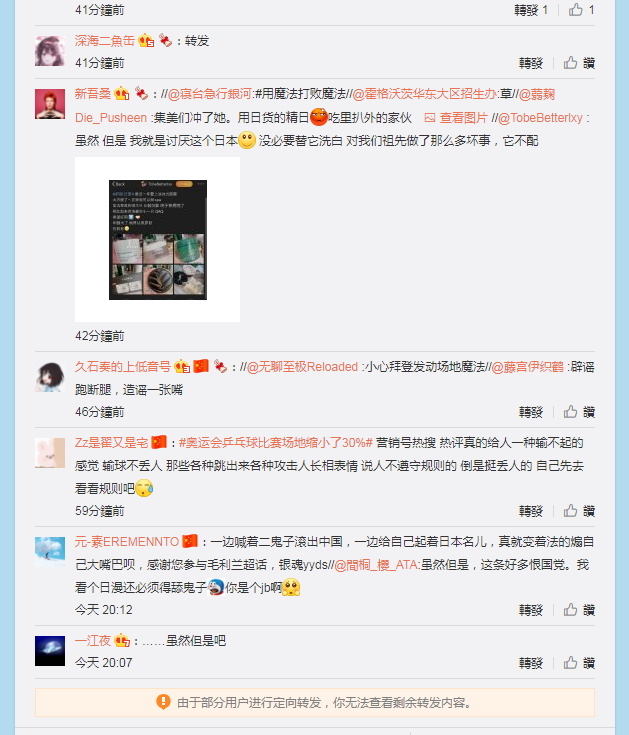Viewport: 629px width, 735px height.
Task: Open 新吾桑 profile avatar
Action: 50,104
